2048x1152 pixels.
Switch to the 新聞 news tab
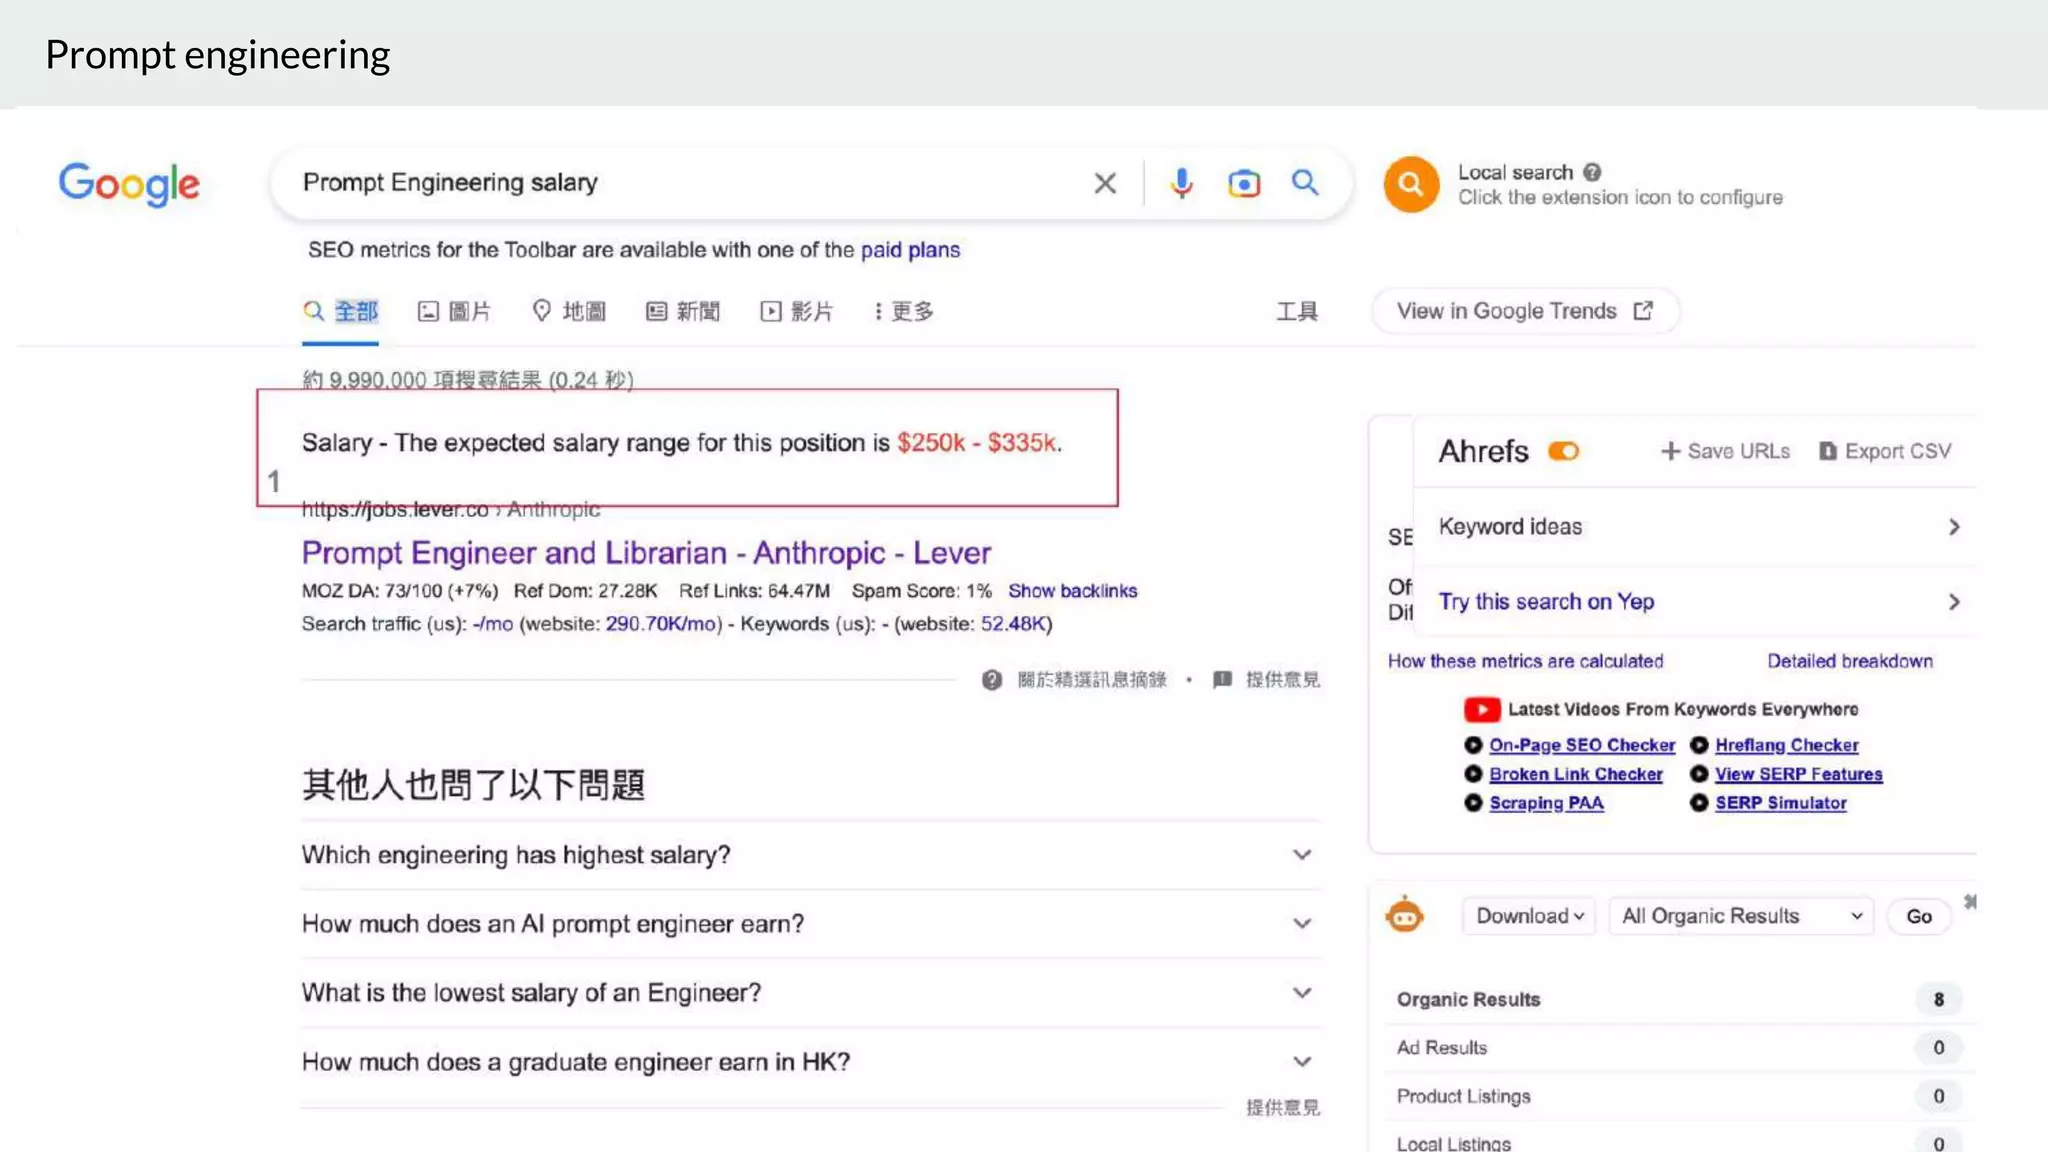coord(683,311)
